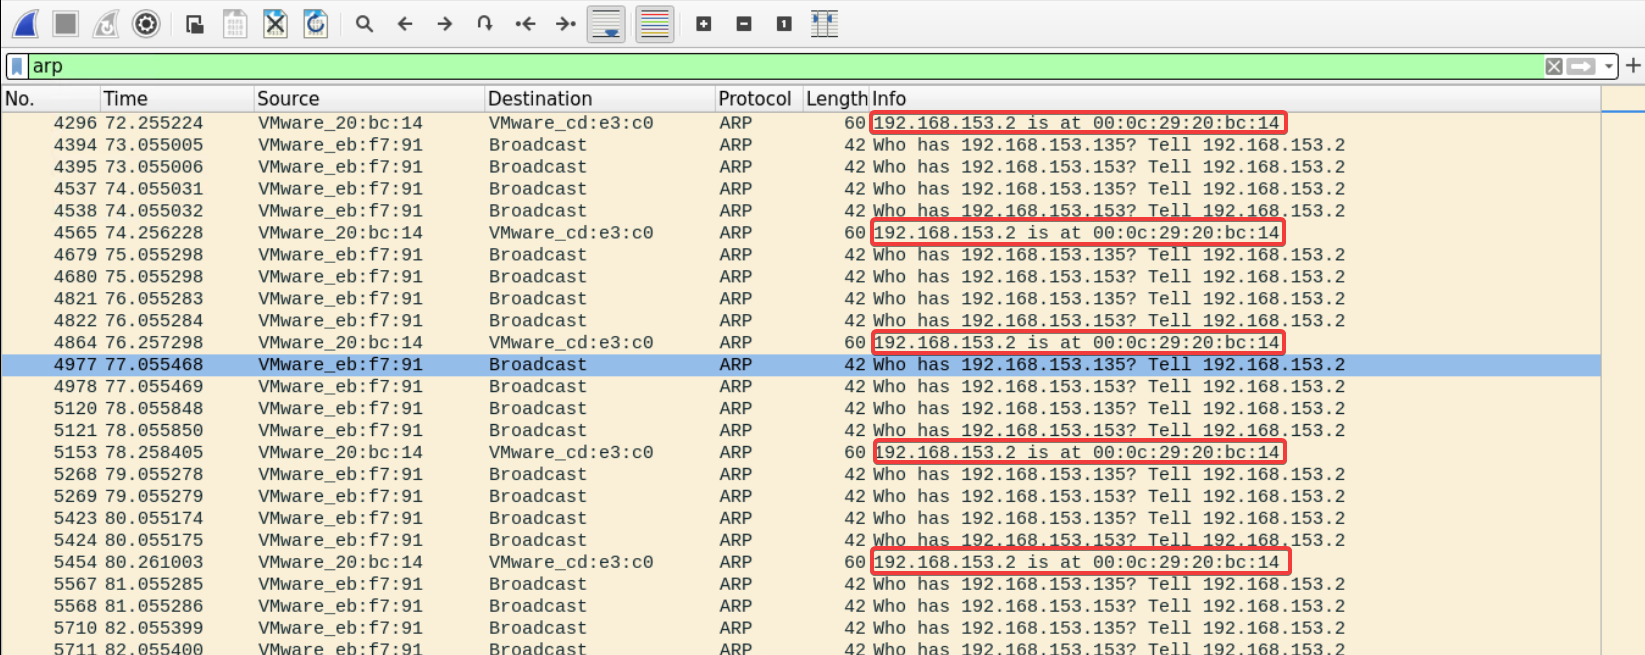Screen dimensions: 1645x655
Task: Open the display filter bookmark menu
Action: click(x=17, y=66)
